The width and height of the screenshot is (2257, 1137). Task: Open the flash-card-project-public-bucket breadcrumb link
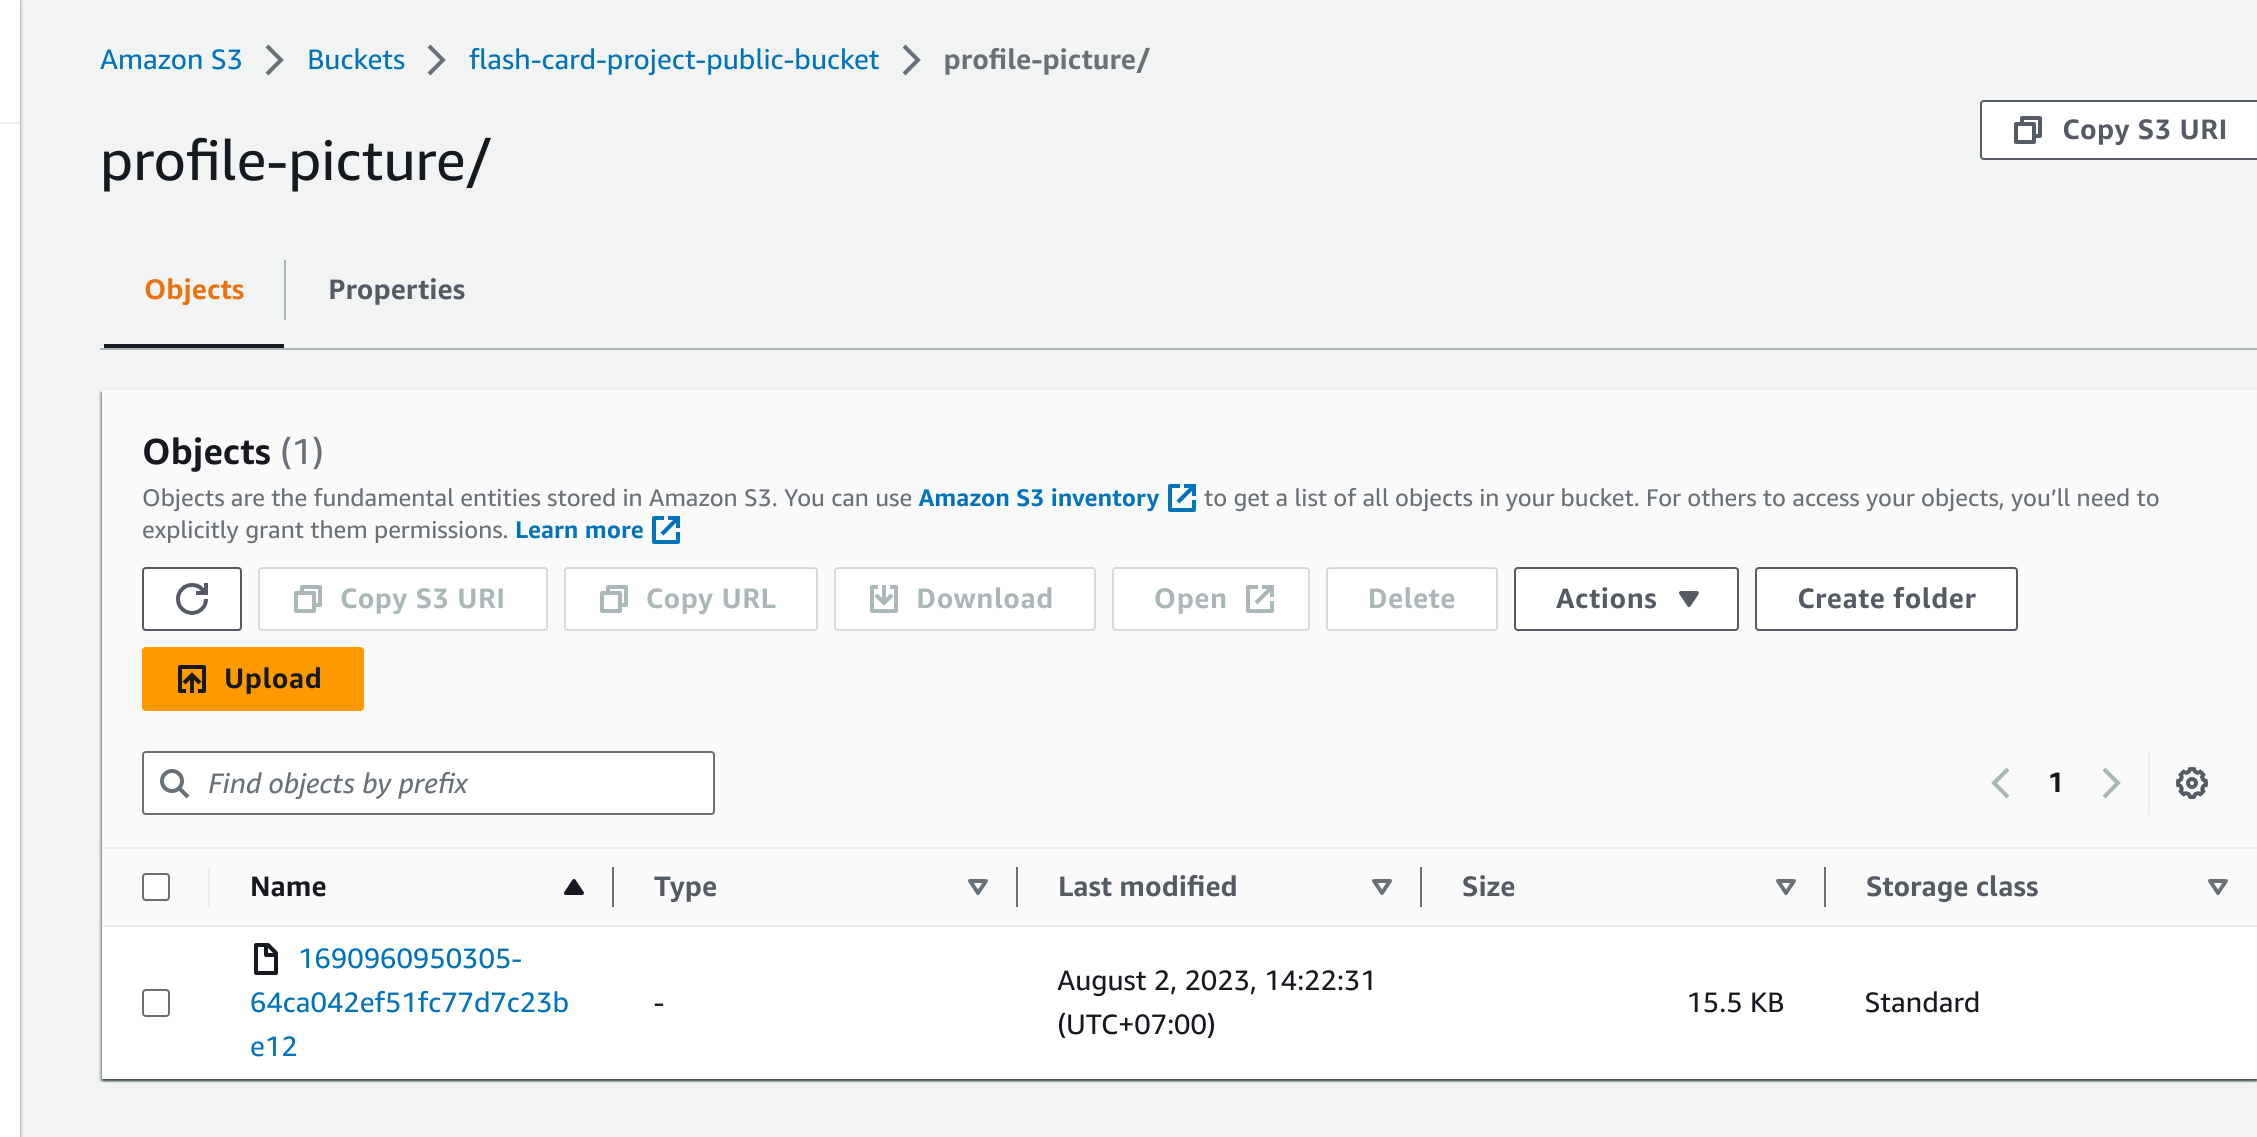click(673, 60)
